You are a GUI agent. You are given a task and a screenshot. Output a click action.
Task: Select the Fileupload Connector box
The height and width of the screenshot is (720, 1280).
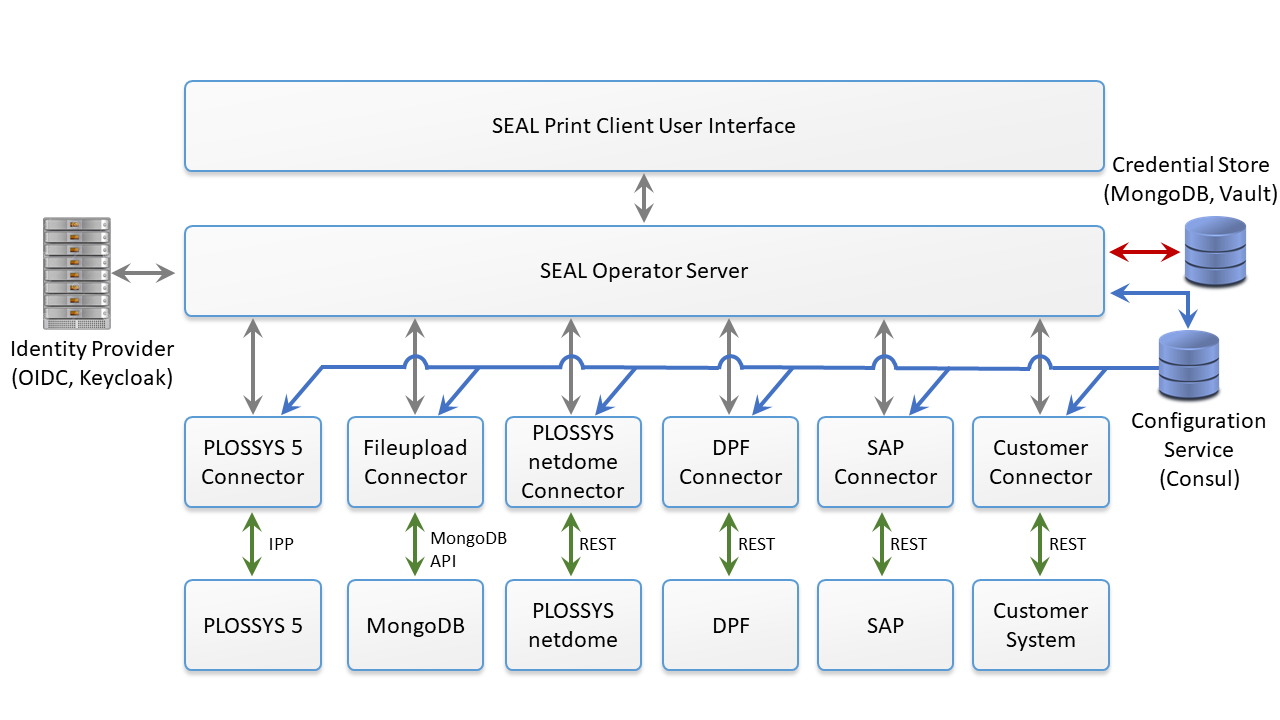(415, 462)
